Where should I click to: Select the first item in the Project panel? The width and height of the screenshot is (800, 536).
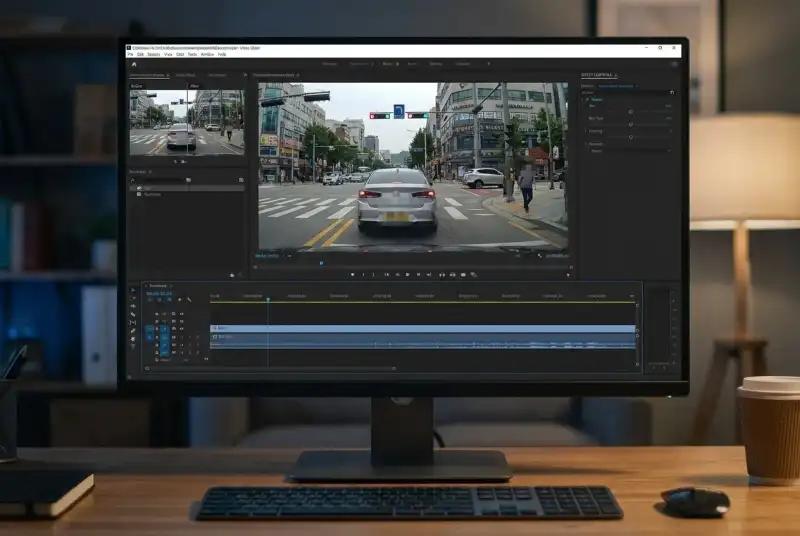pos(150,187)
